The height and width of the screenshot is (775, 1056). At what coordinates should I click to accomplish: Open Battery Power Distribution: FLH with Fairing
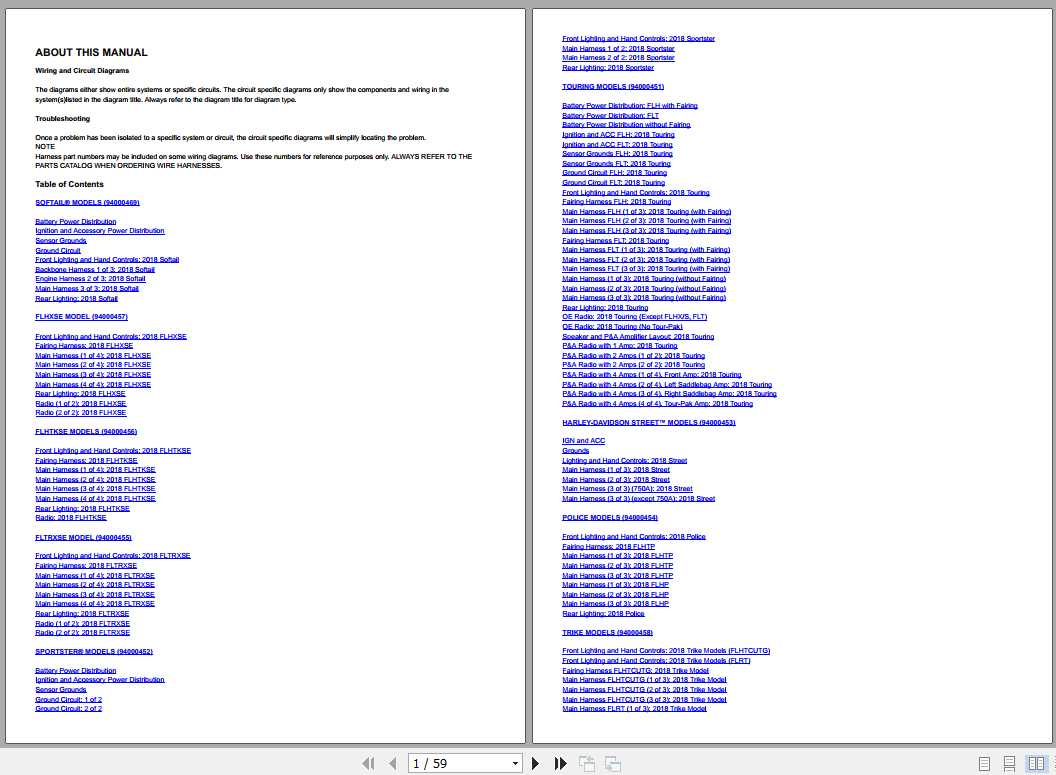tap(630, 106)
